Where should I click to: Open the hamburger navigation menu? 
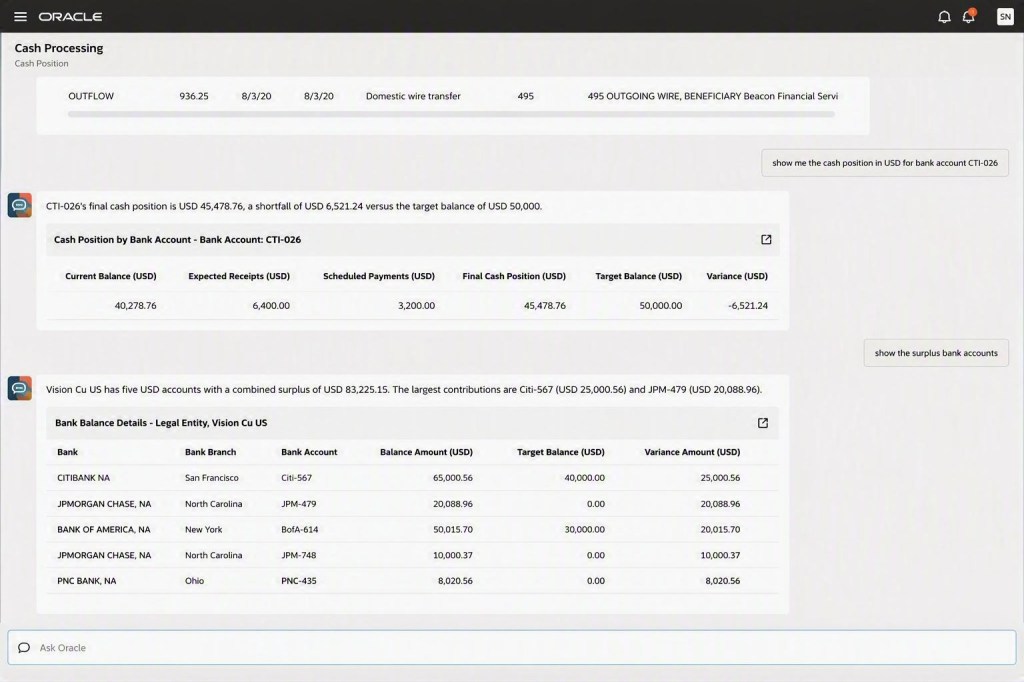tap(20, 16)
